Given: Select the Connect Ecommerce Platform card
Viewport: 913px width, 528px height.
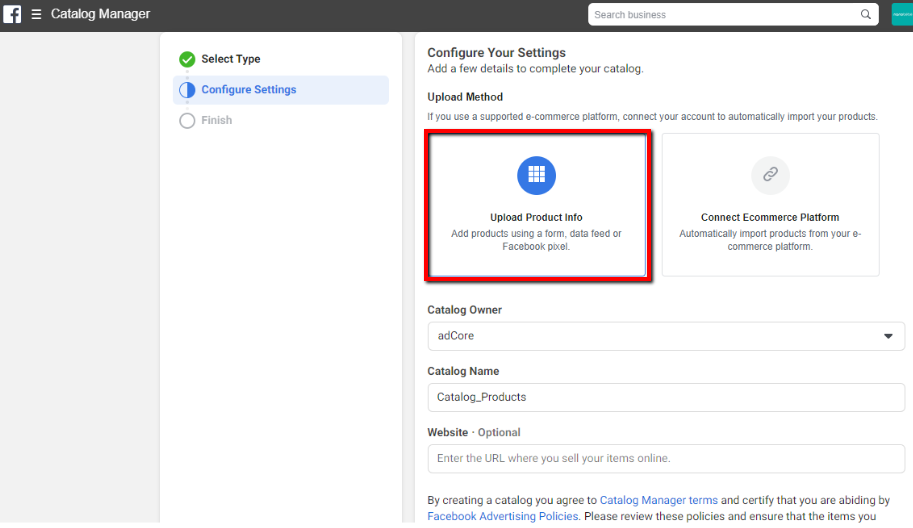Looking at the screenshot, I should 770,204.
